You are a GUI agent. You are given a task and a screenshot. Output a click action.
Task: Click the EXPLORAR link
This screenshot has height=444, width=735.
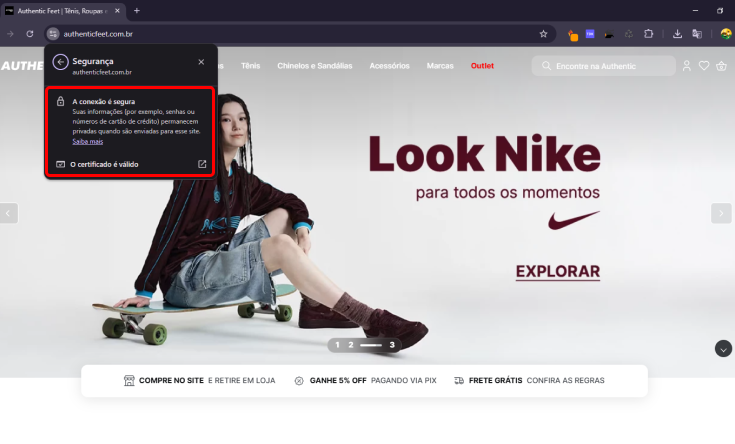pos(558,271)
